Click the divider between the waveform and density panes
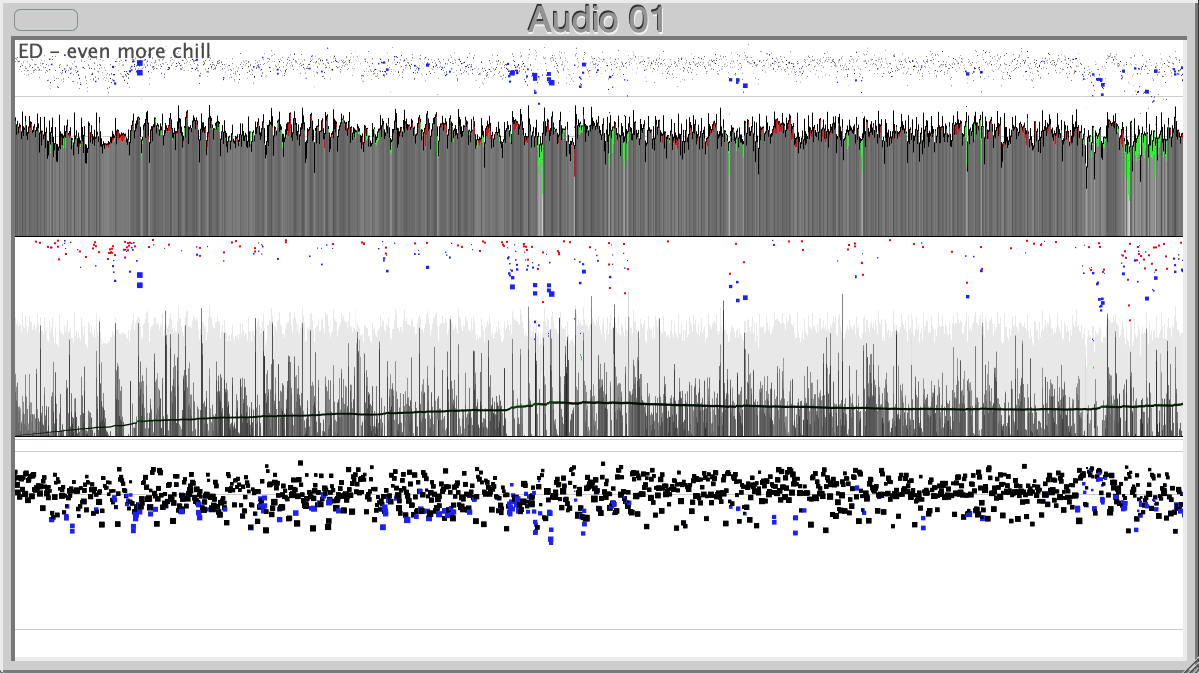Image resolution: width=1199 pixels, height=673 pixels. coord(600,233)
